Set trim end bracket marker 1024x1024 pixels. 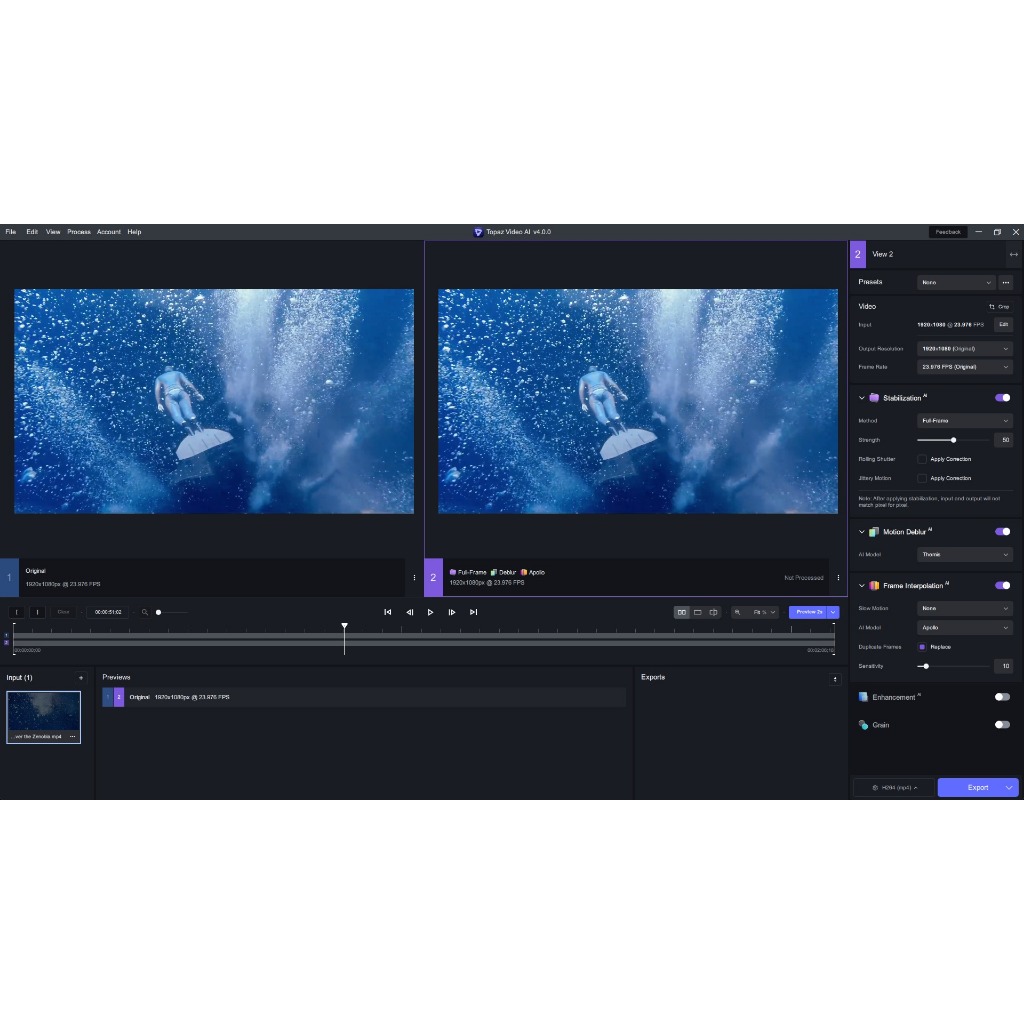pyautogui.click(x=37, y=612)
